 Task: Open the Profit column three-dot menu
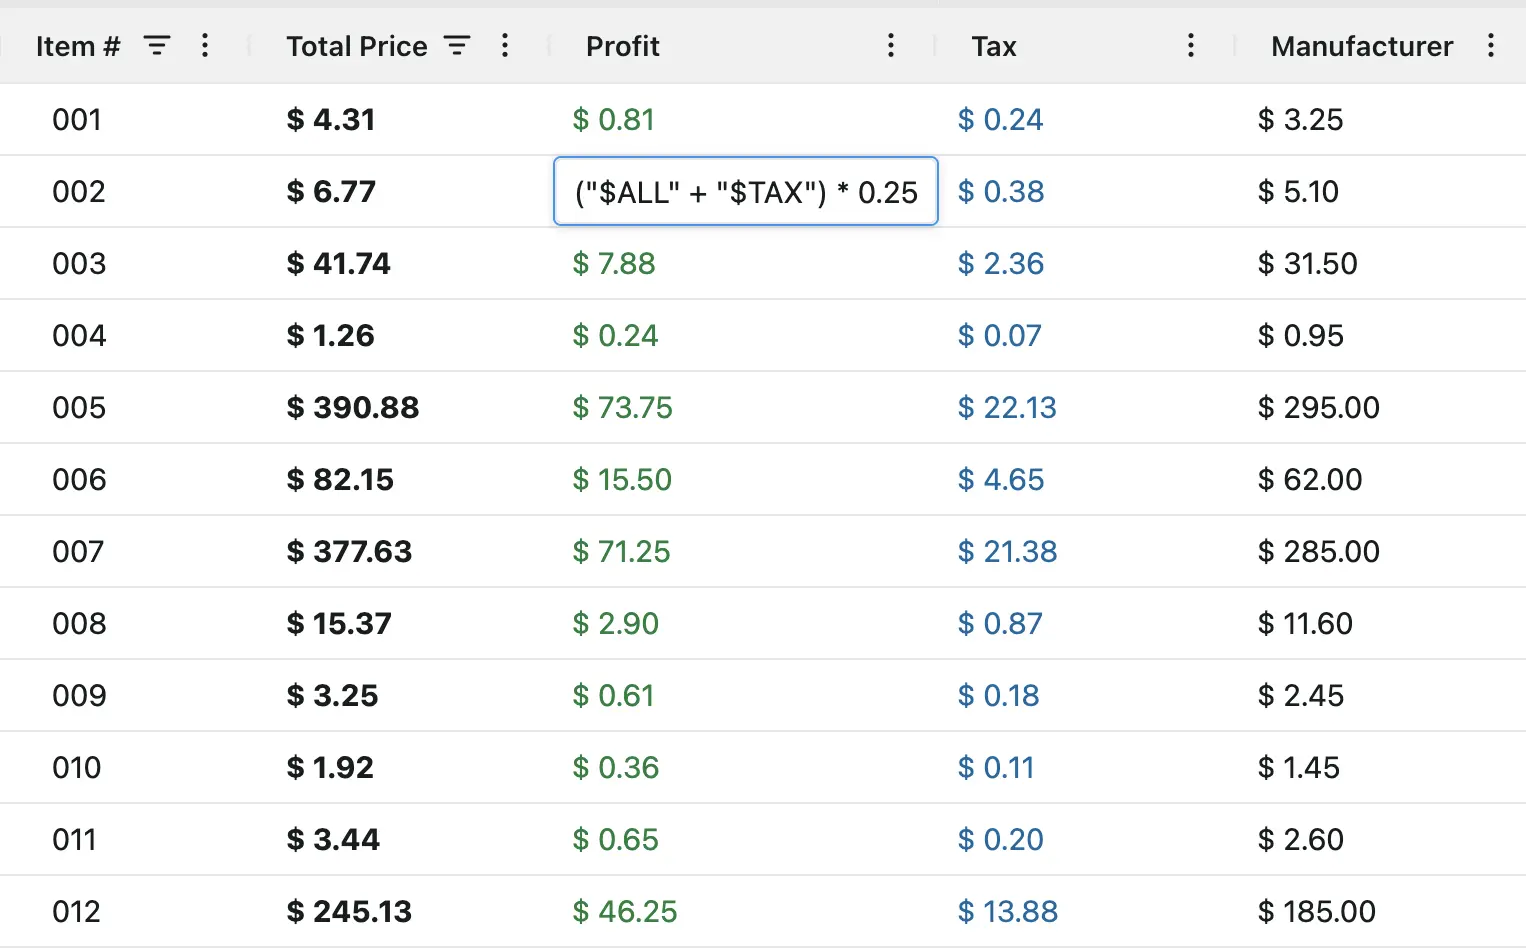[x=891, y=46]
